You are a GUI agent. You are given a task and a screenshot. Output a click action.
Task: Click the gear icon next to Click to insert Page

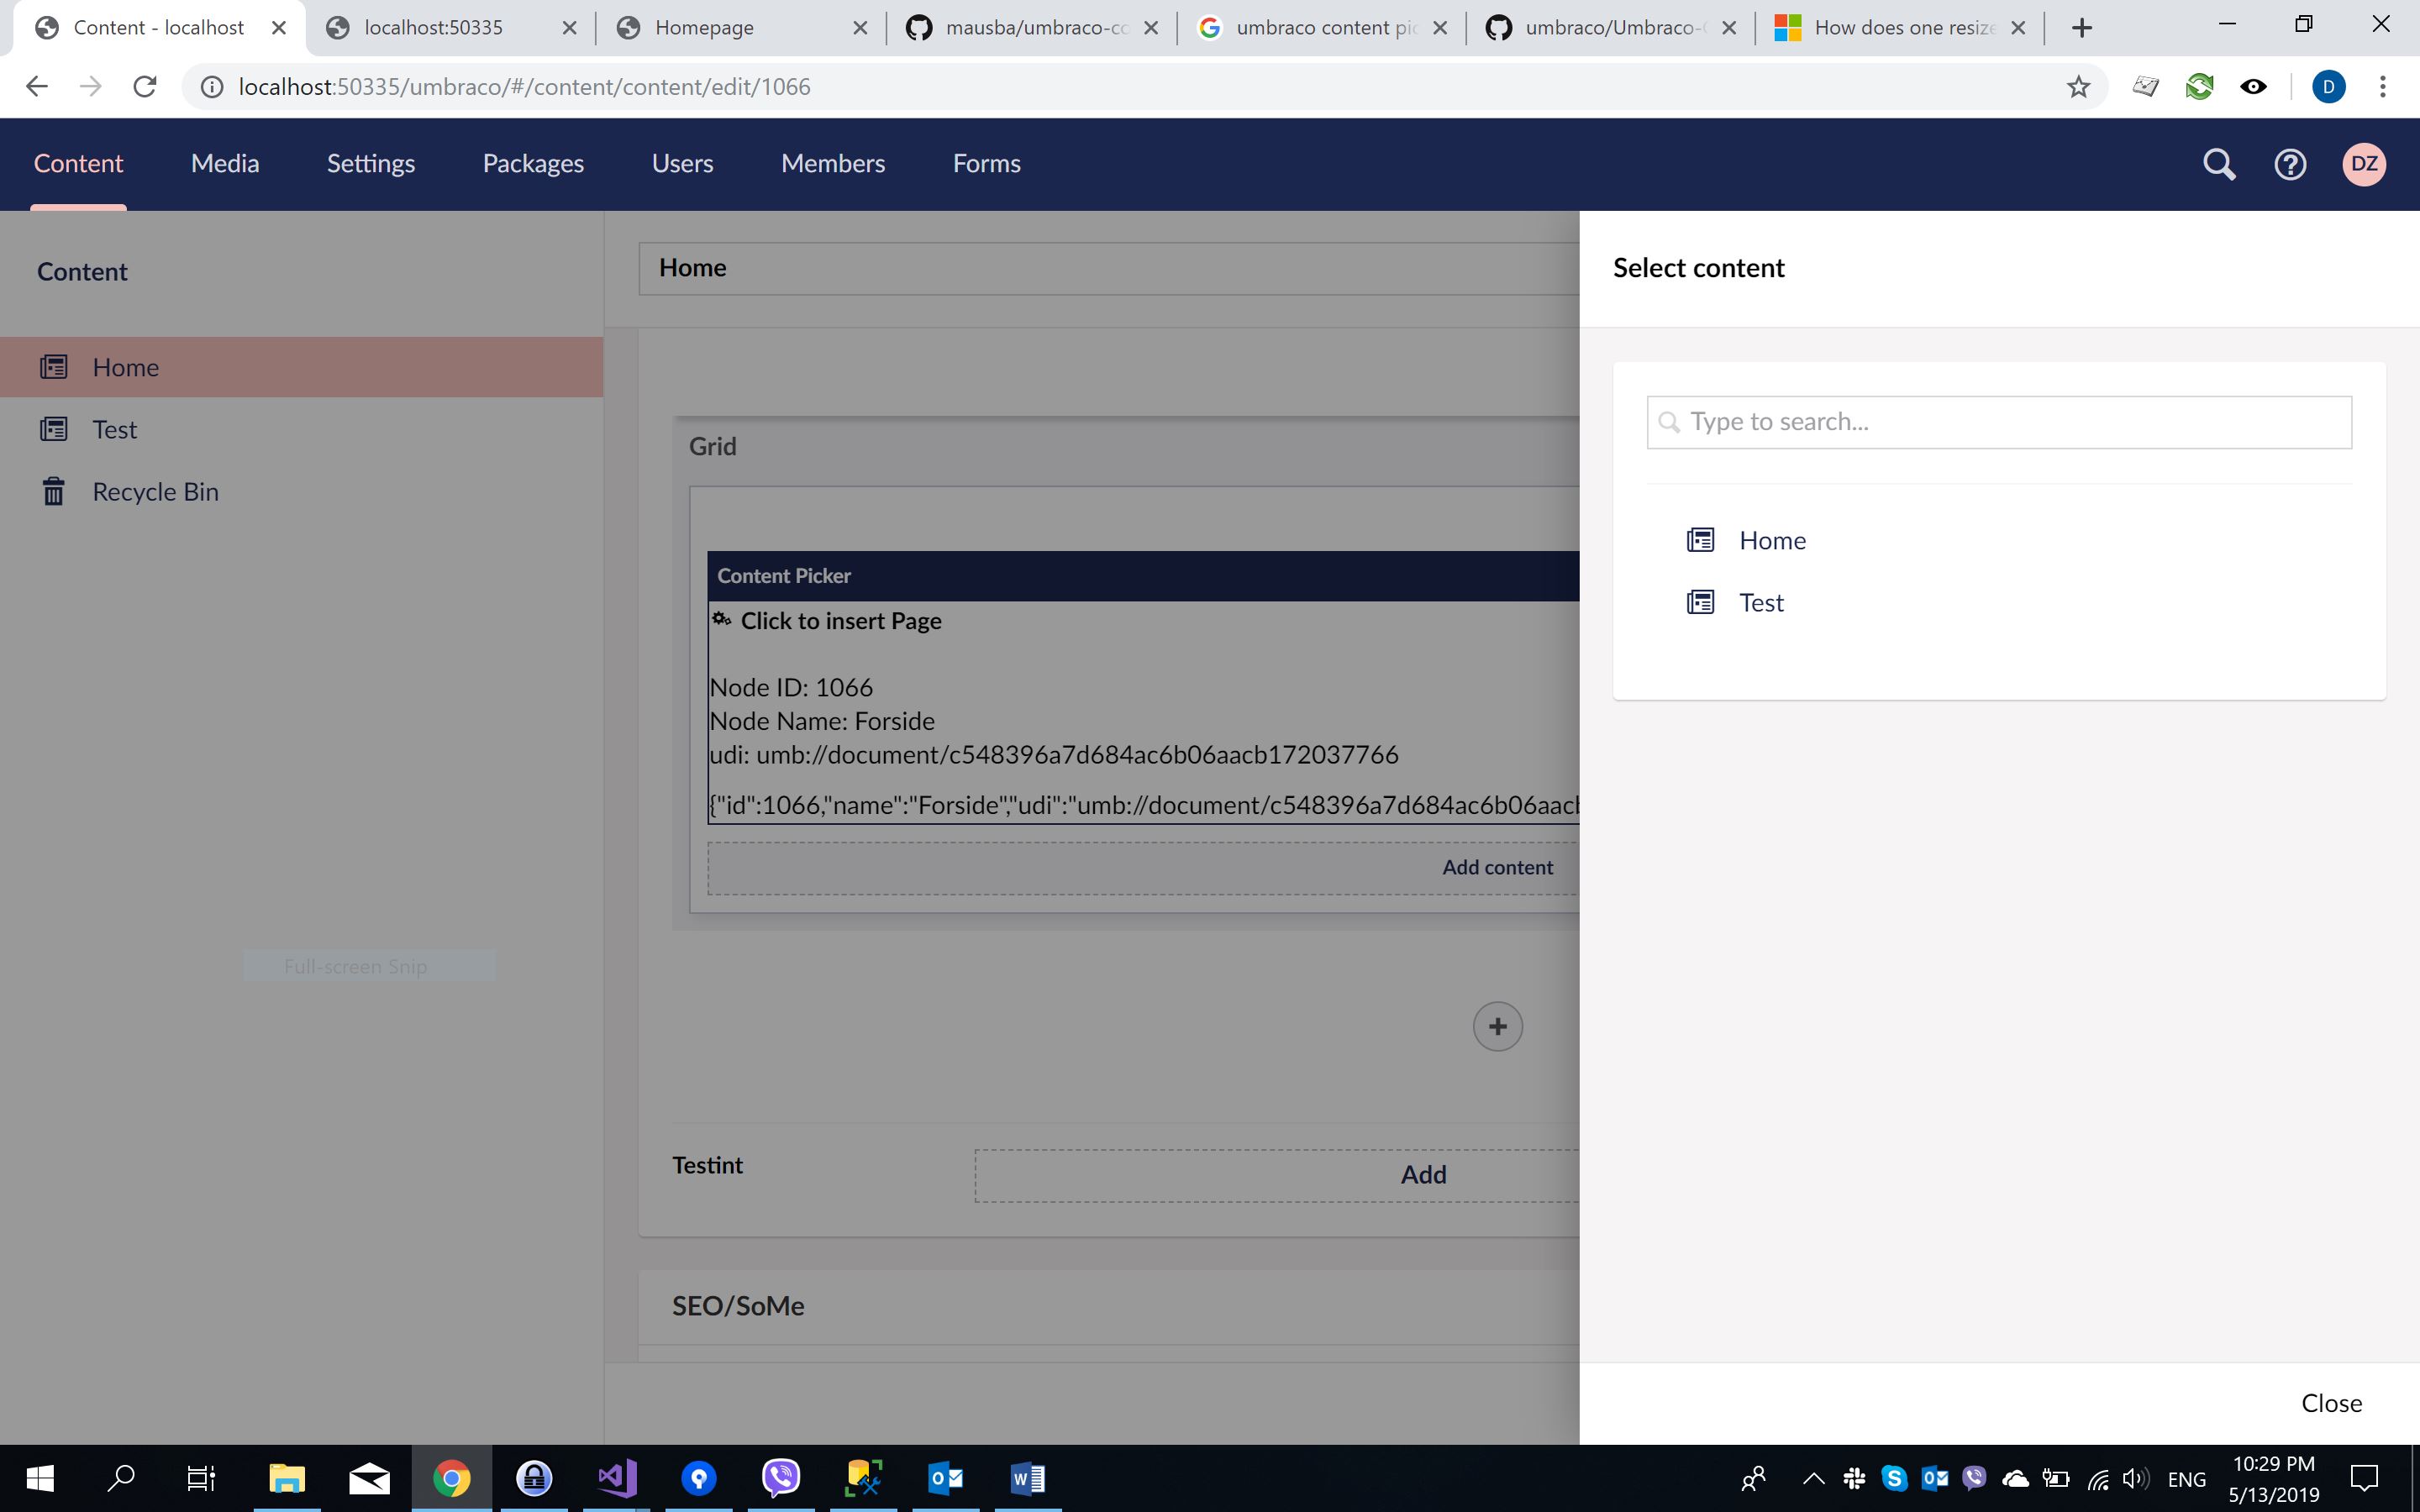point(721,619)
